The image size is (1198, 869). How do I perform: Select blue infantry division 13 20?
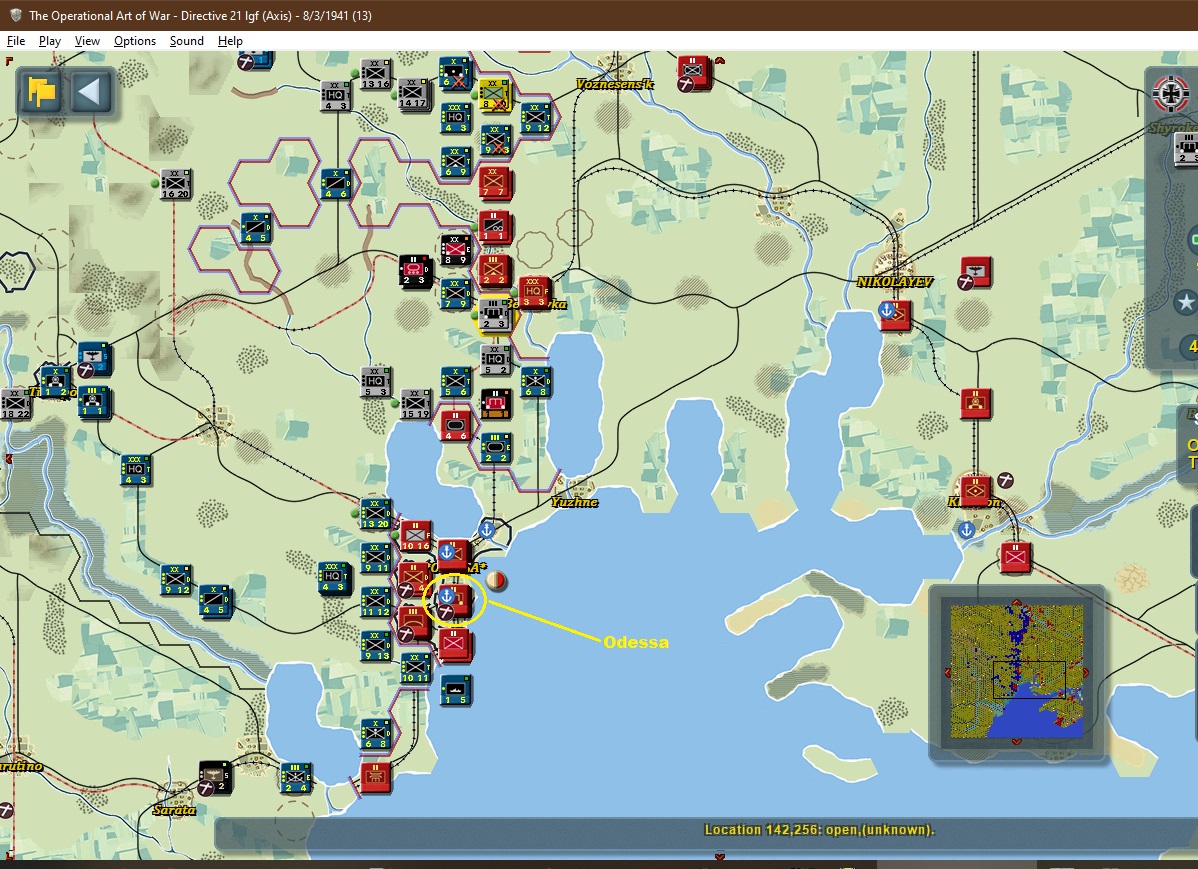pyautogui.click(x=375, y=513)
